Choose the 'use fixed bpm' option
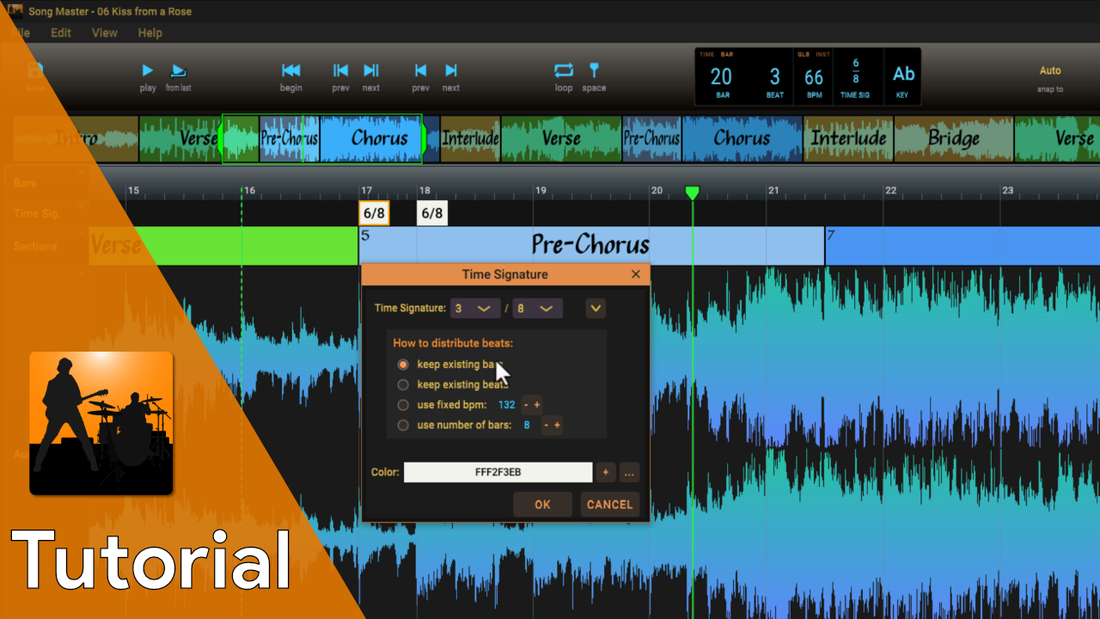1100x619 pixels. tap(404, 404)
